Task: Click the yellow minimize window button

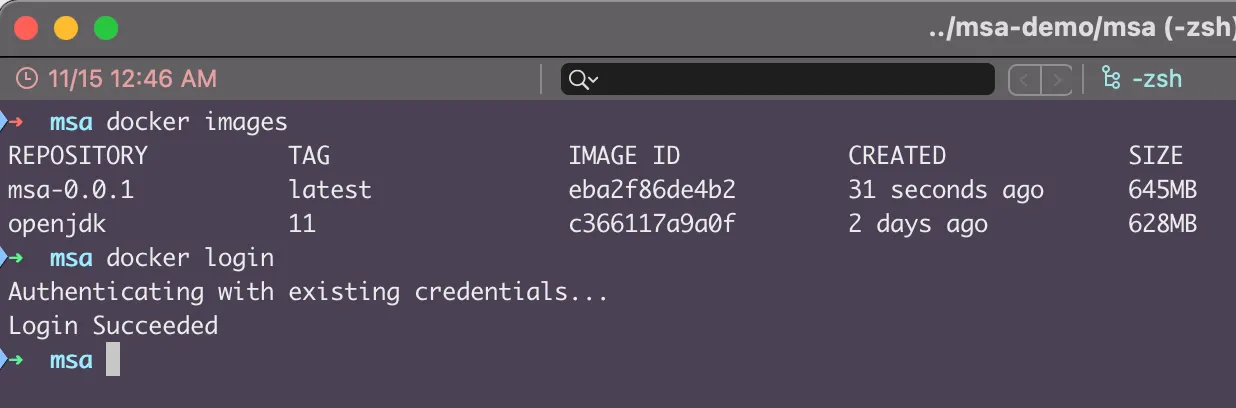Action: pos(66,28)
